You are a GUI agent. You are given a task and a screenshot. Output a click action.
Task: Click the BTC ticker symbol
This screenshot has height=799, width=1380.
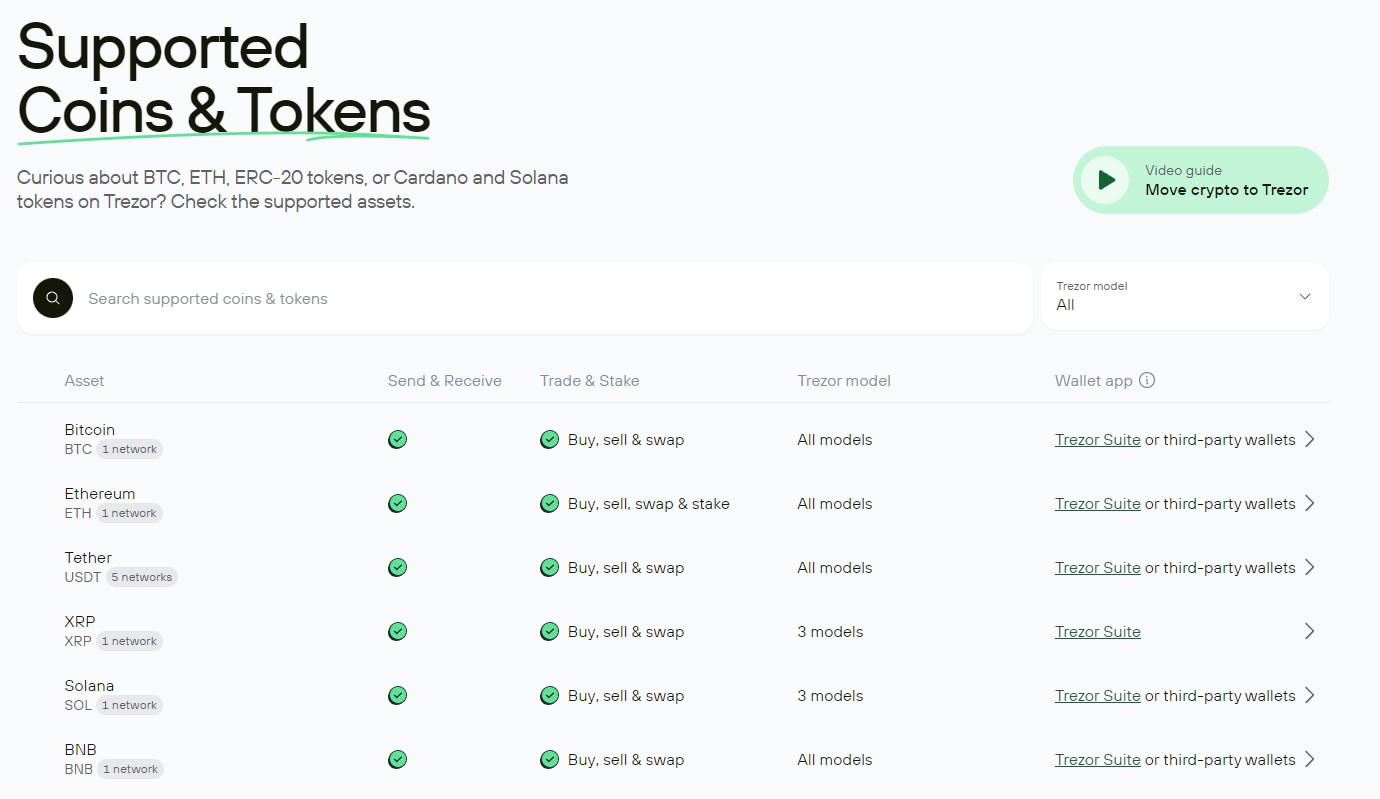coord(78,449)
